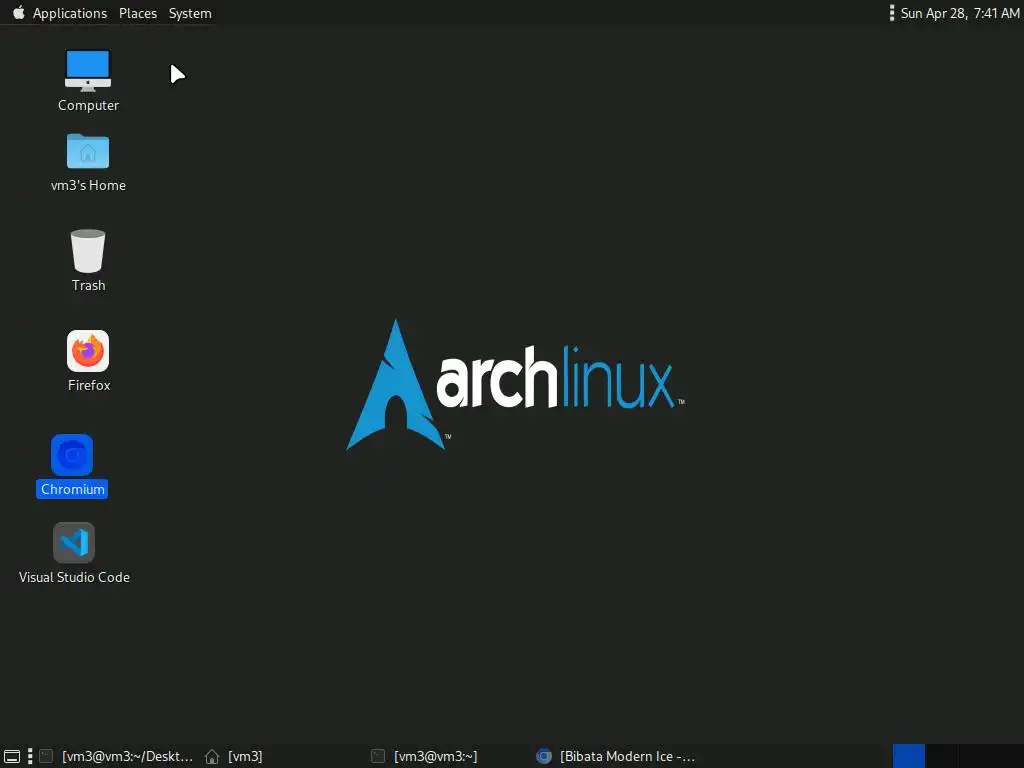Click the show desktop button in bottom panel
Image resolution: width=1024 pixels, height=768 pixels.
point(12,756)
